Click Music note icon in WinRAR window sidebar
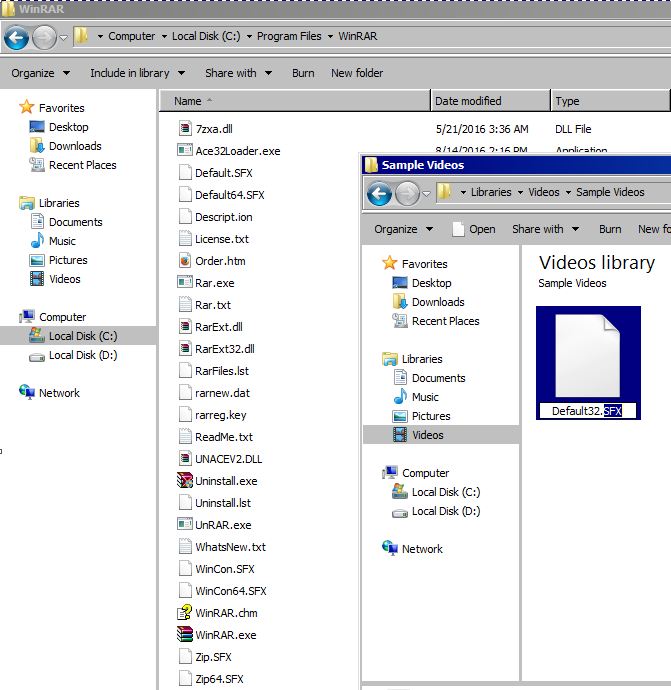Viewport: 671px width, 690px height. point(37,240)
